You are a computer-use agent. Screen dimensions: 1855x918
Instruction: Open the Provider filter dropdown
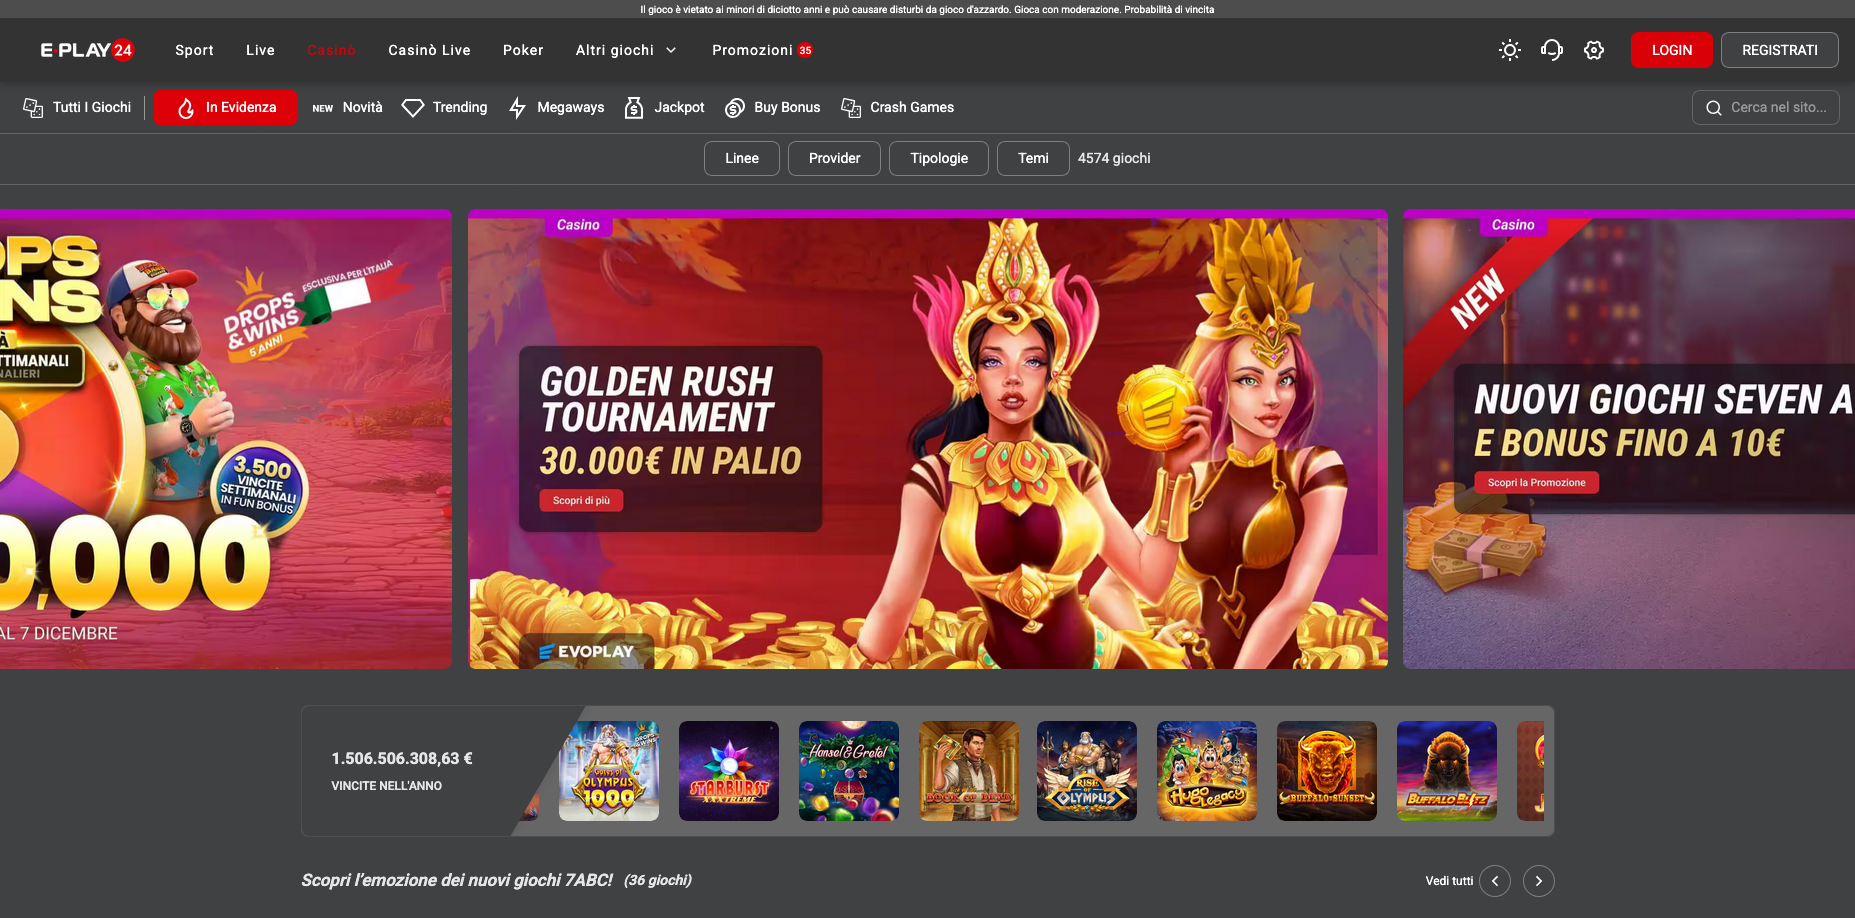click(834, 158)
